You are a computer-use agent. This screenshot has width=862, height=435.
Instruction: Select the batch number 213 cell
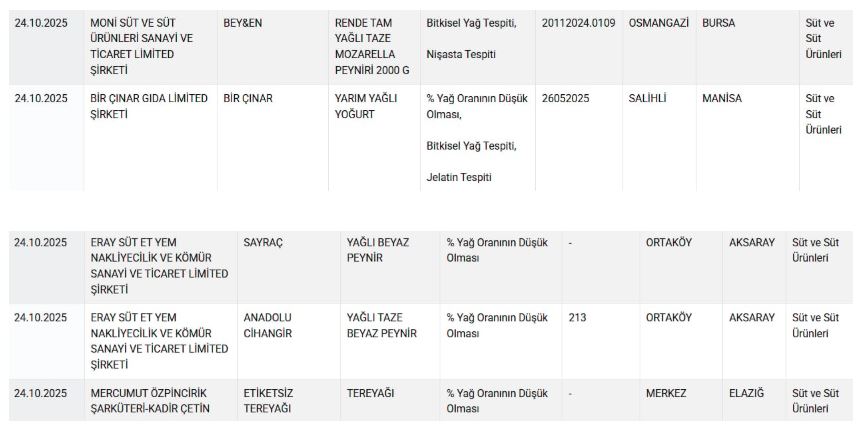(577, 318)
